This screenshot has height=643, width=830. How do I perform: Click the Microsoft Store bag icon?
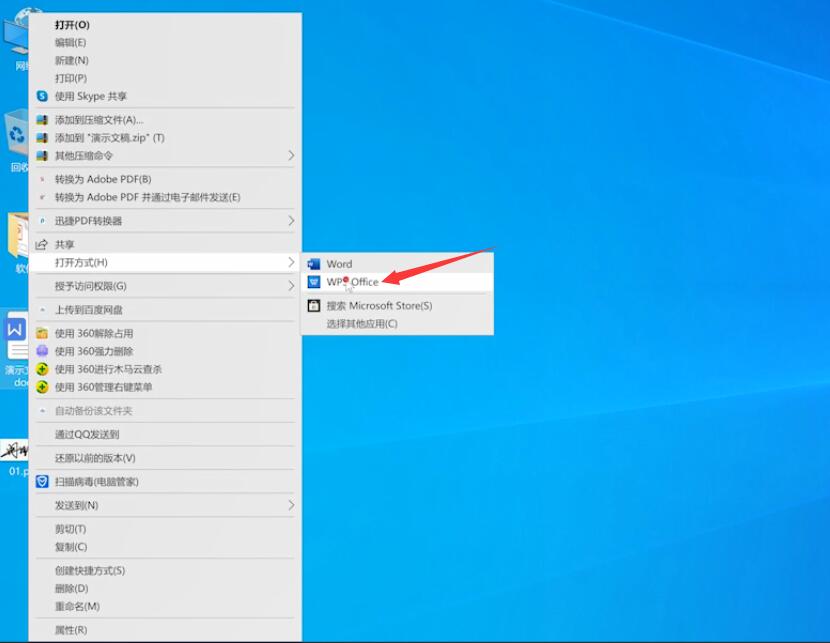click(x=314, y=305)
